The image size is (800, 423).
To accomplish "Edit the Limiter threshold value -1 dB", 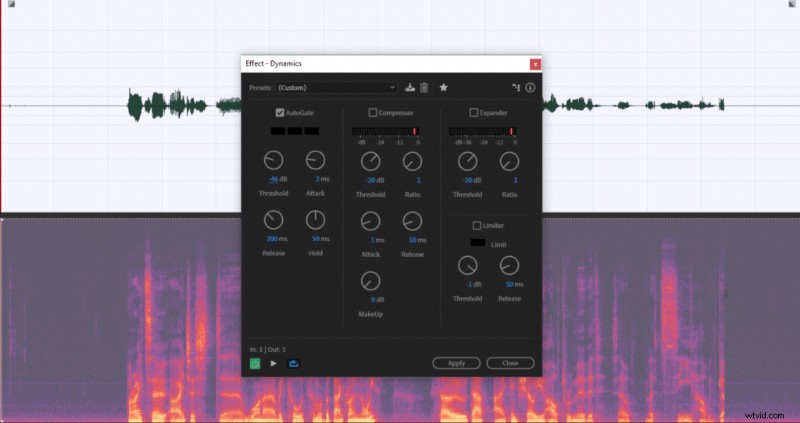I will (x=468, y=284).
